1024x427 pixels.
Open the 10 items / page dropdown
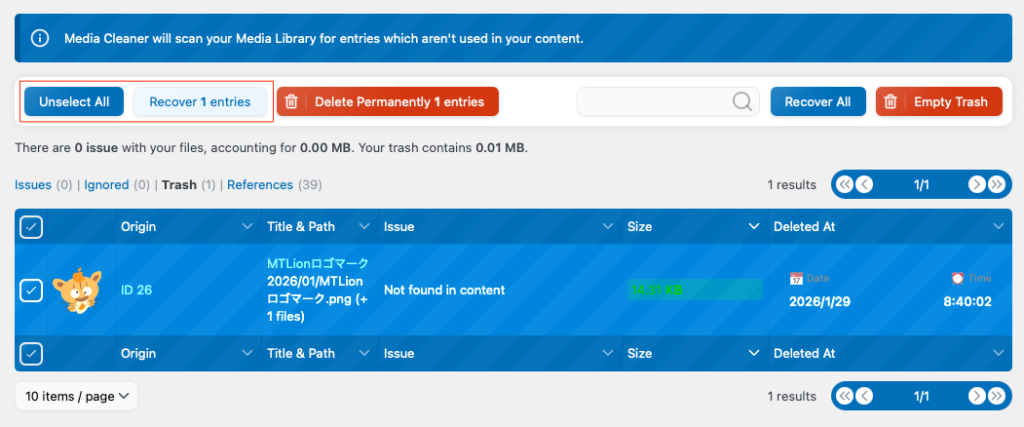[77, 396]
